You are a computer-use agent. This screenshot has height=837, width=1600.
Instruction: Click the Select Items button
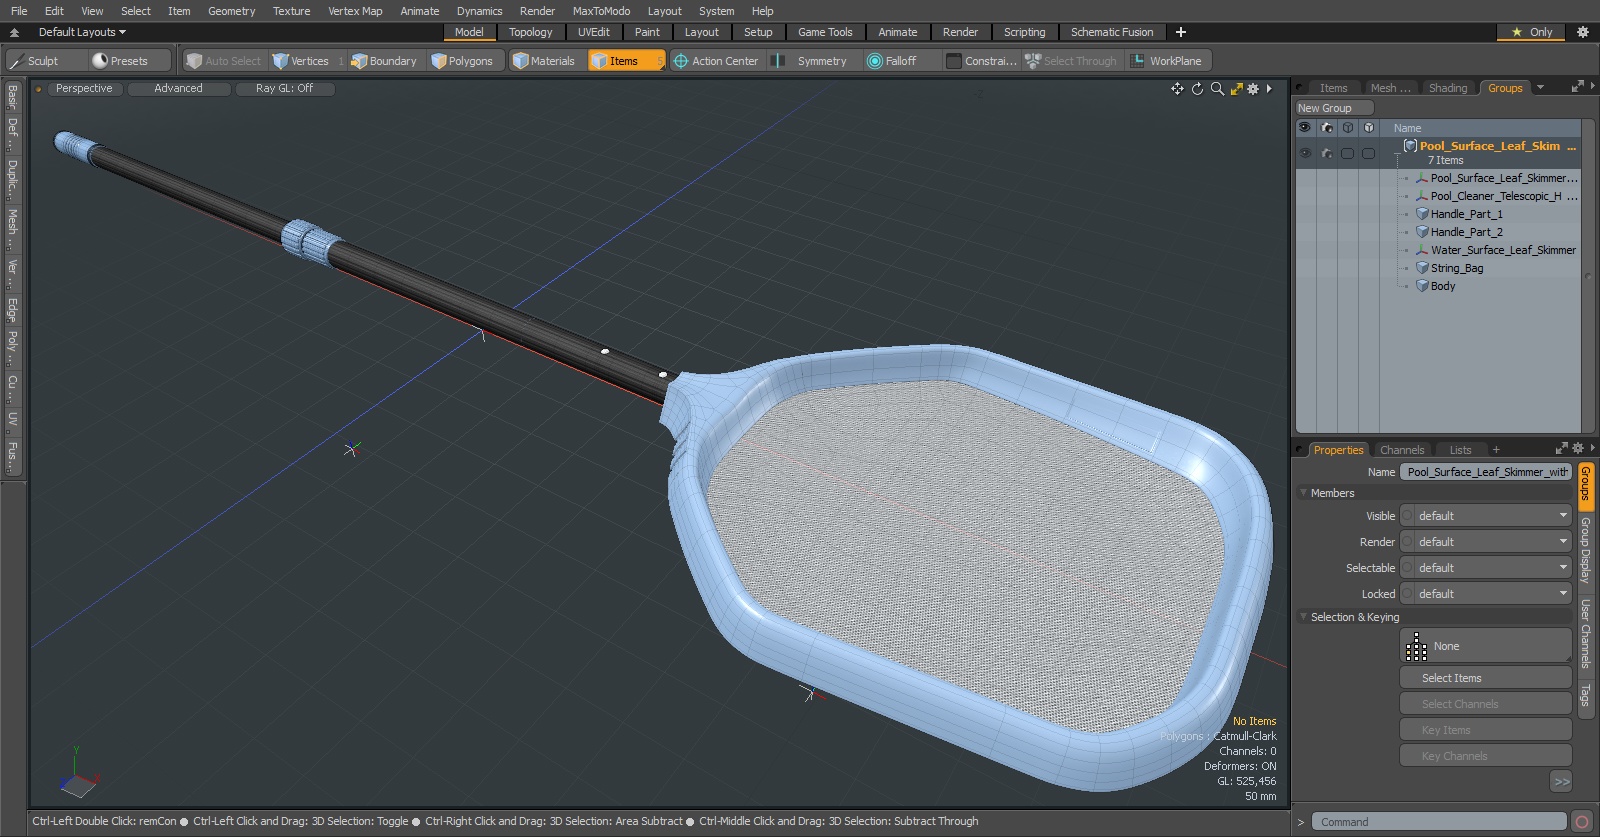(x=1485, y=678)
